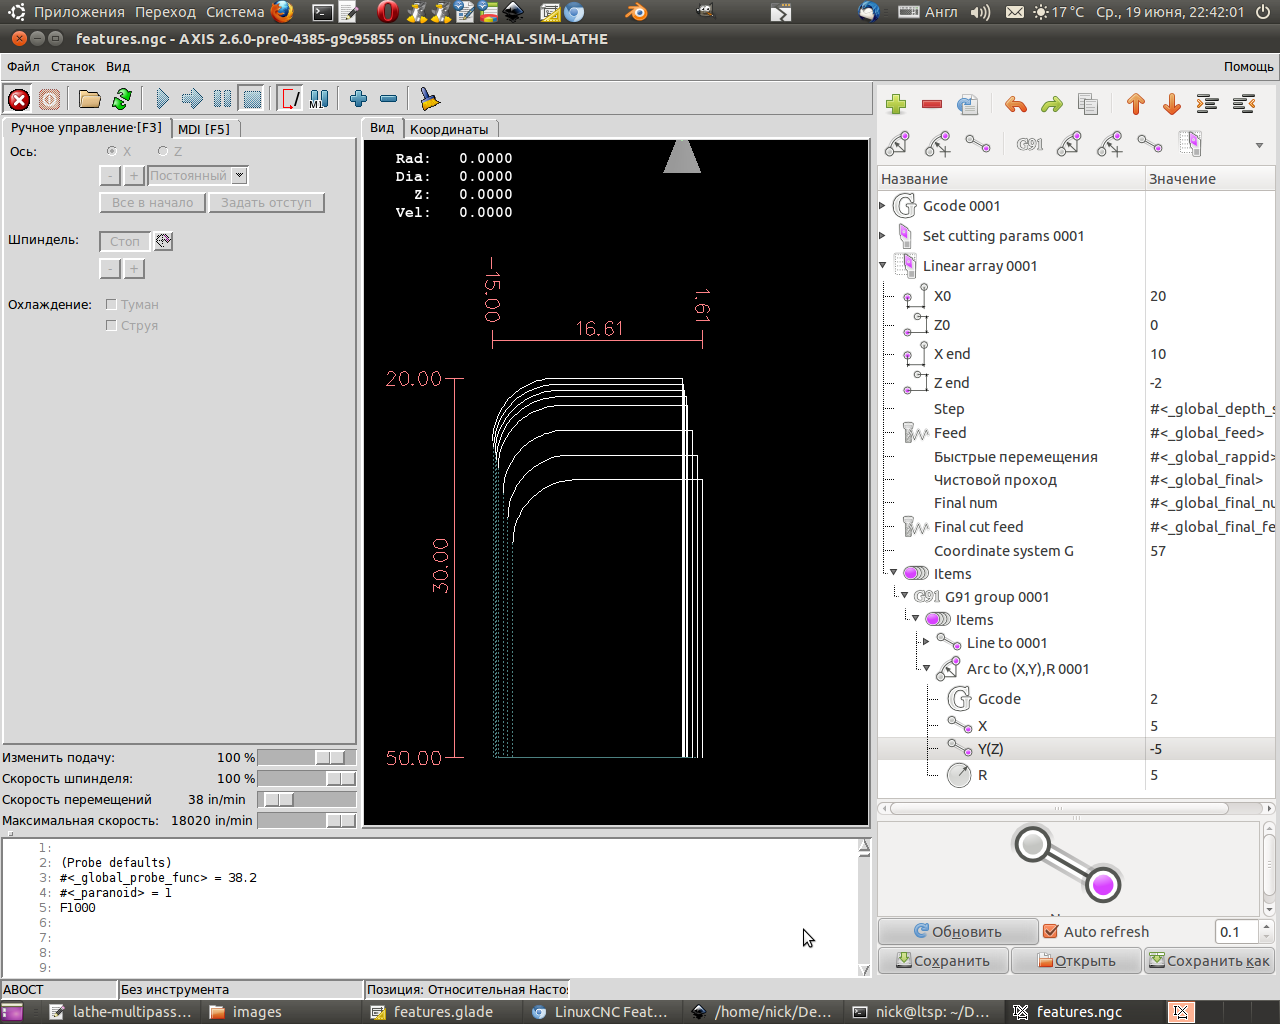
Task: Expand the Gcode 0001 tree node
Action: (883, 206)
